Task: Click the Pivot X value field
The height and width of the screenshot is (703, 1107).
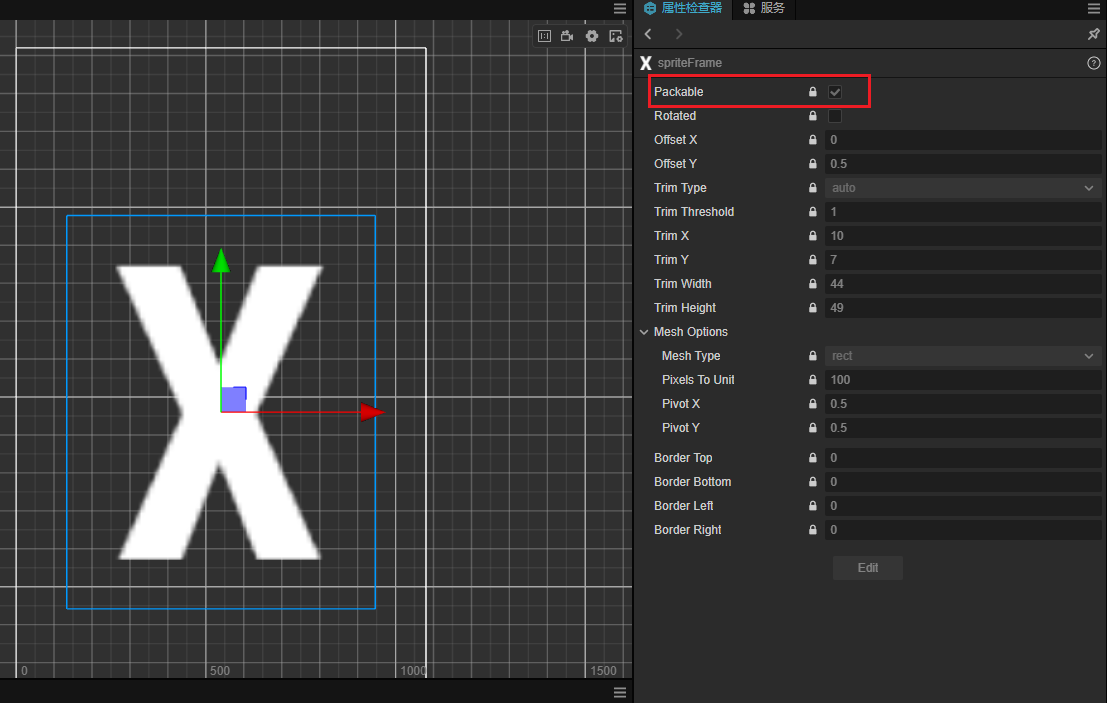Action: click(x=963, y=404)
